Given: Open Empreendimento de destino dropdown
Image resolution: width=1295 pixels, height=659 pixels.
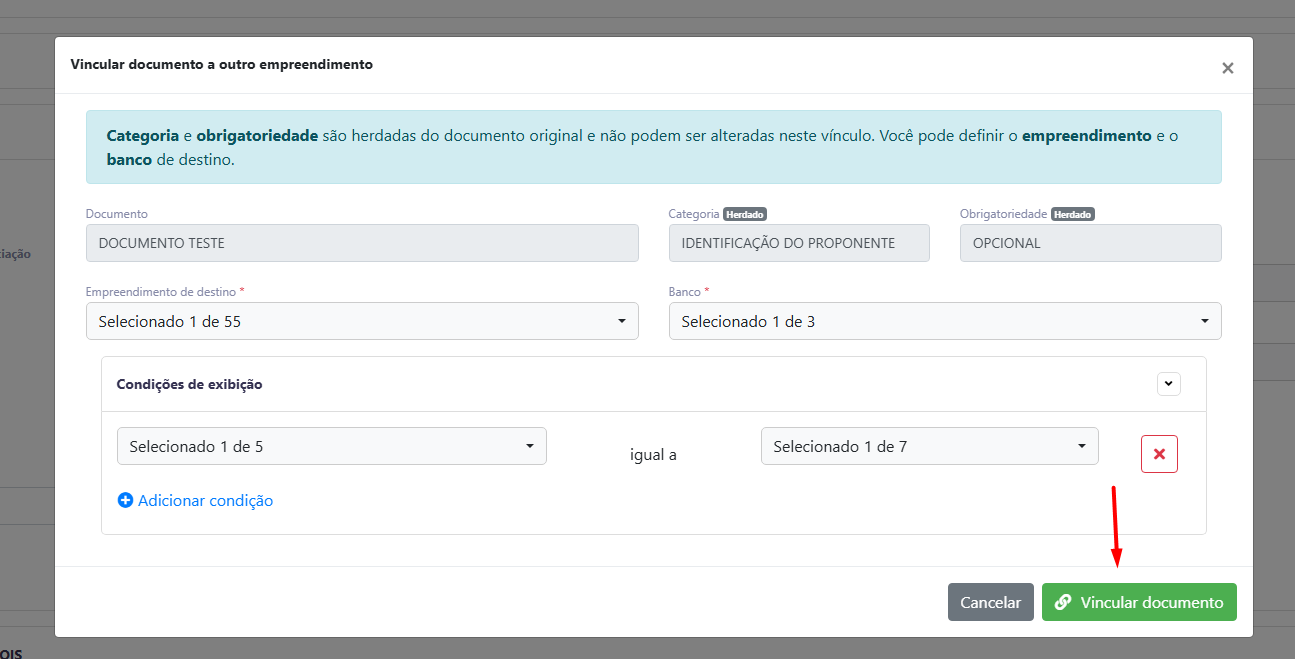Looking at the screenshot, I should (x=362, y=321).
